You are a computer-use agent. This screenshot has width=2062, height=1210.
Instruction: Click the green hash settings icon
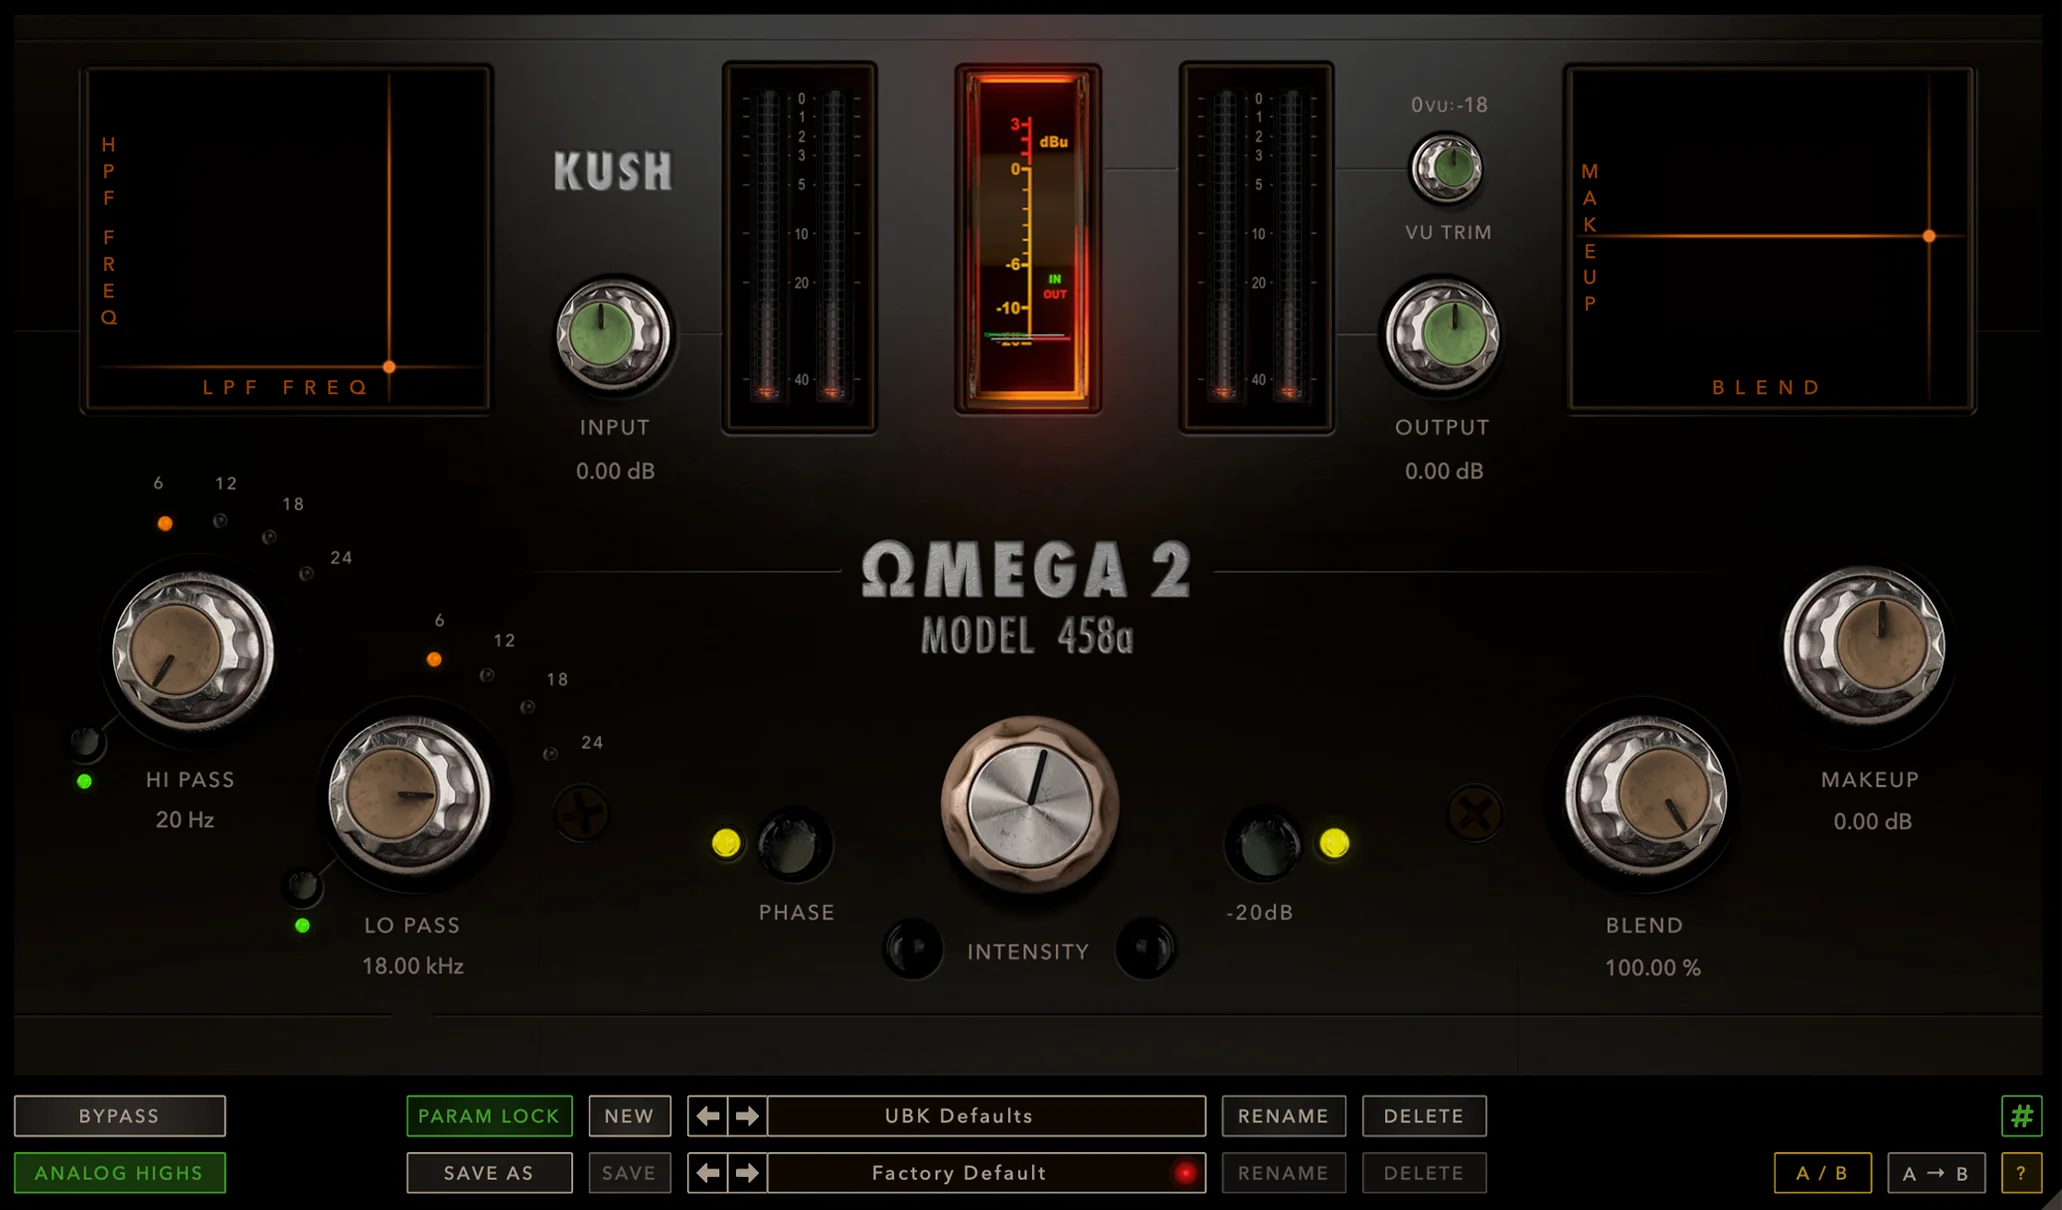(x=2021, y=1116)
